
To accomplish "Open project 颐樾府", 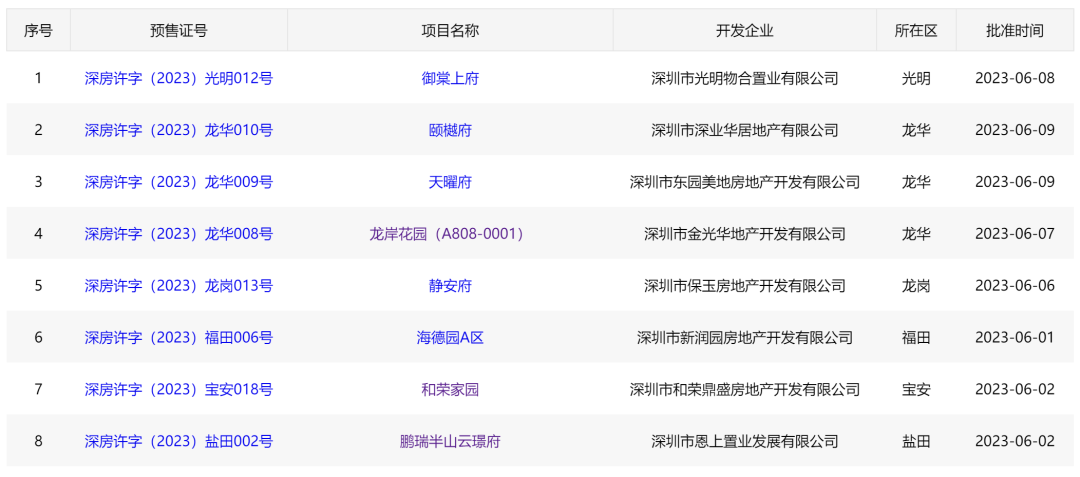I will click(x=450, y=130).
